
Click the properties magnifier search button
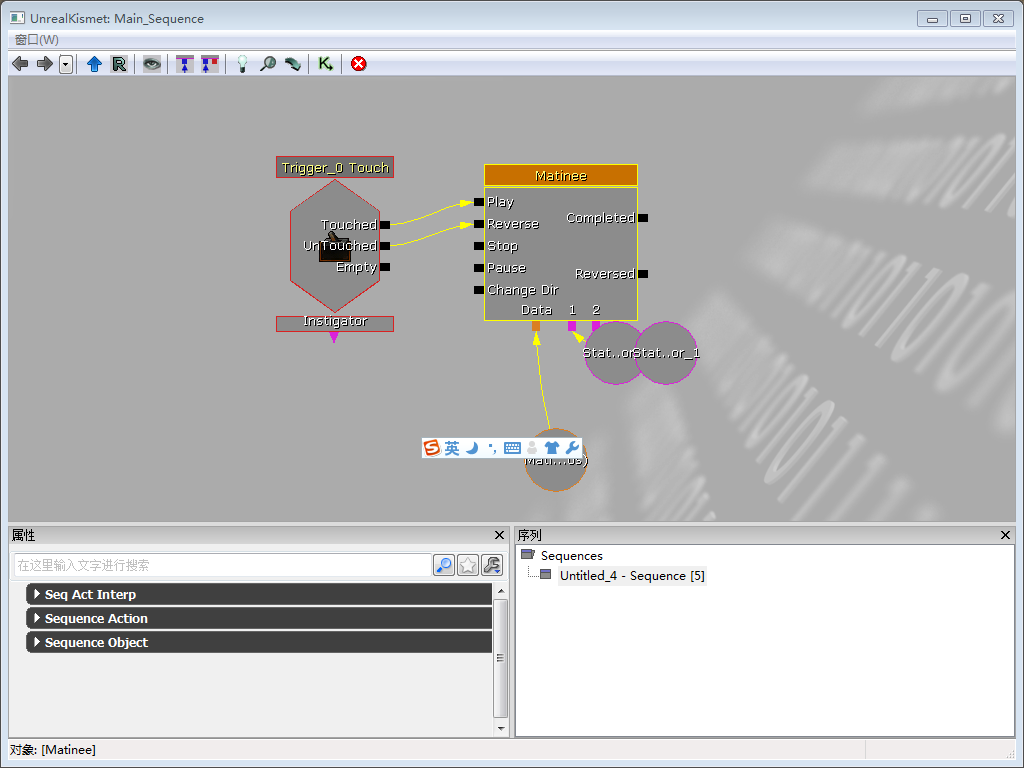pos(444,566)
